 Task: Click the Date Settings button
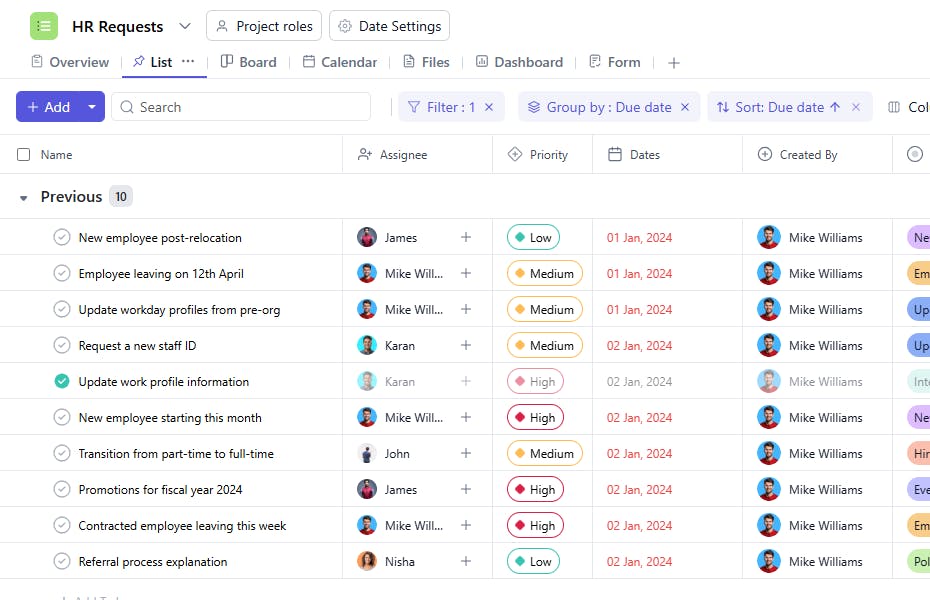pos(389,26)
